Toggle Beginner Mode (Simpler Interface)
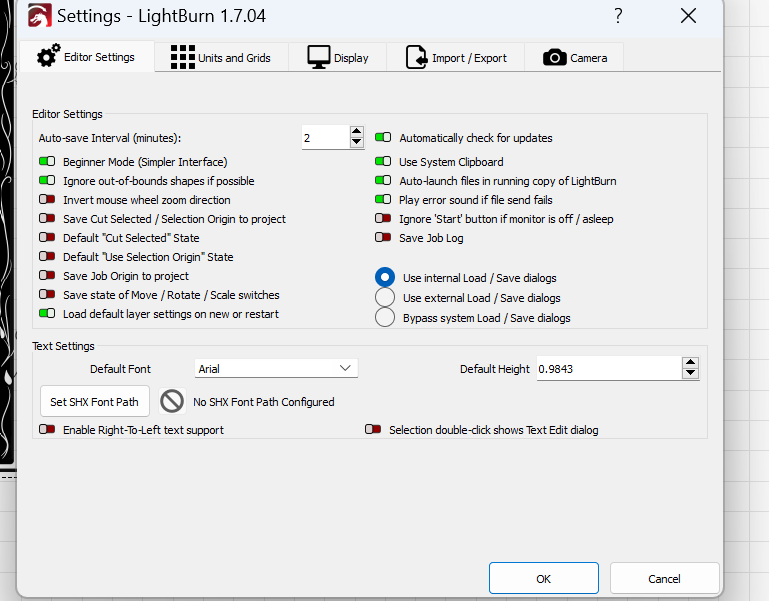This screenshot has width=769, height=601. tap(47, 161)
